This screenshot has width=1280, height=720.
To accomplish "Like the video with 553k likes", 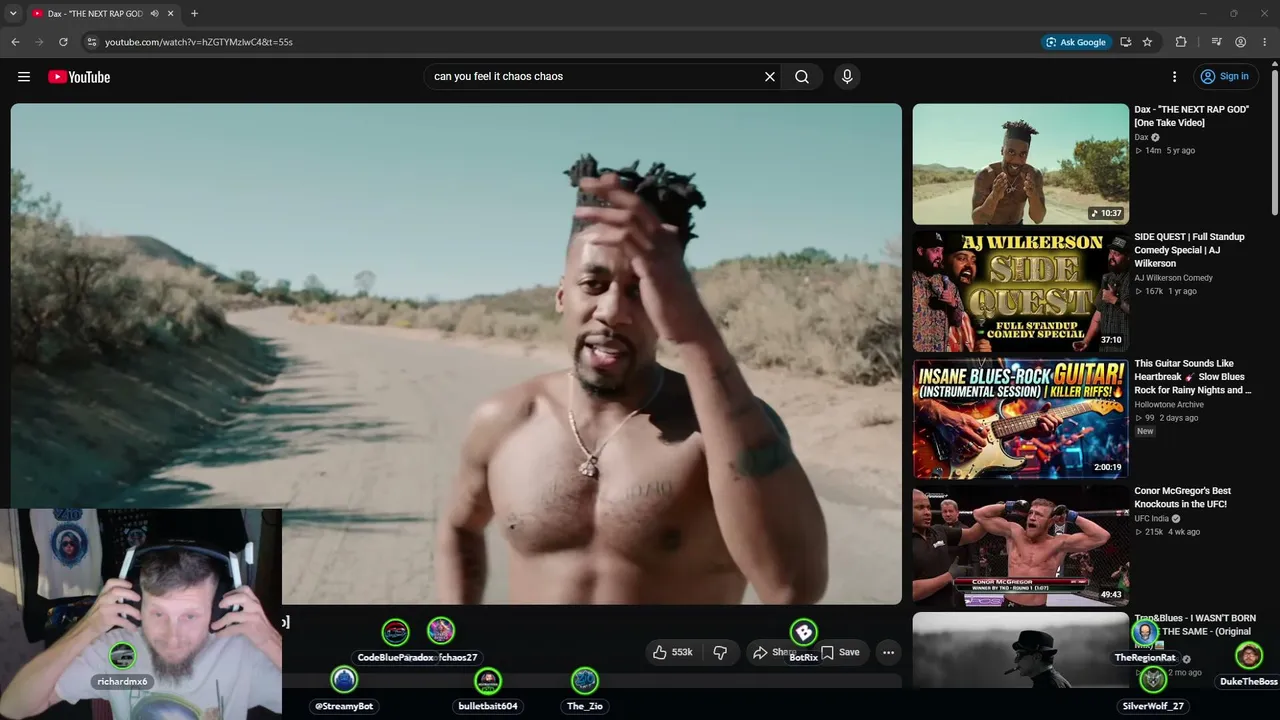I will click(x=672, y=652).
